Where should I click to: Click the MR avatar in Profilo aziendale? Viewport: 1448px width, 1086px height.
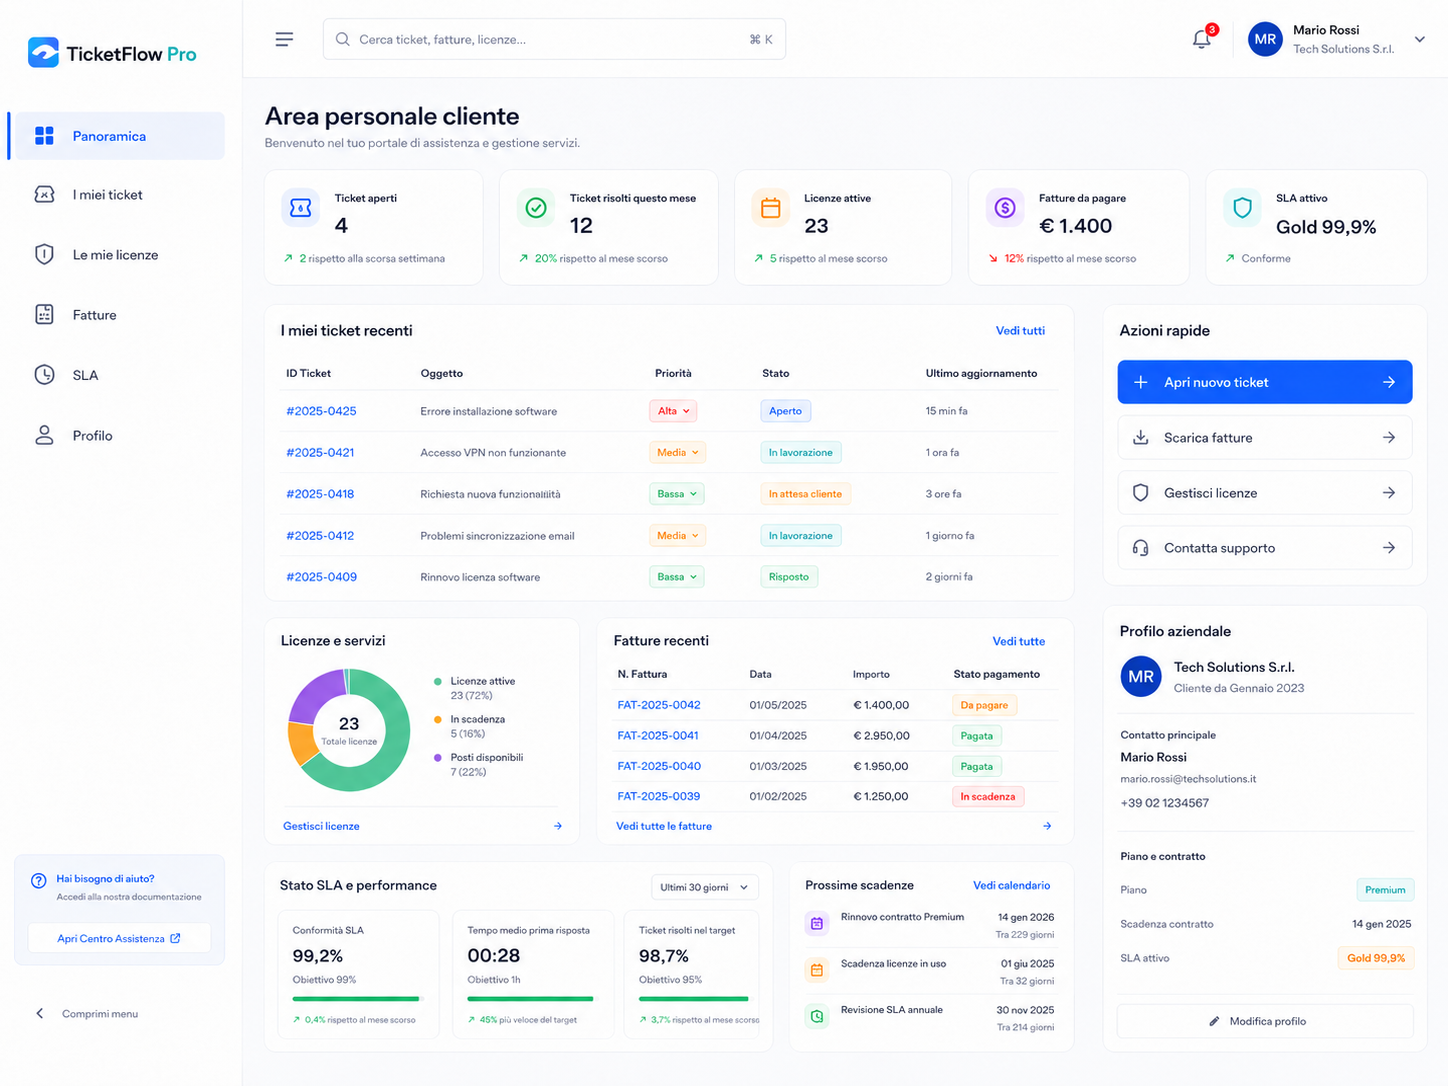(x=1141, y=676)
